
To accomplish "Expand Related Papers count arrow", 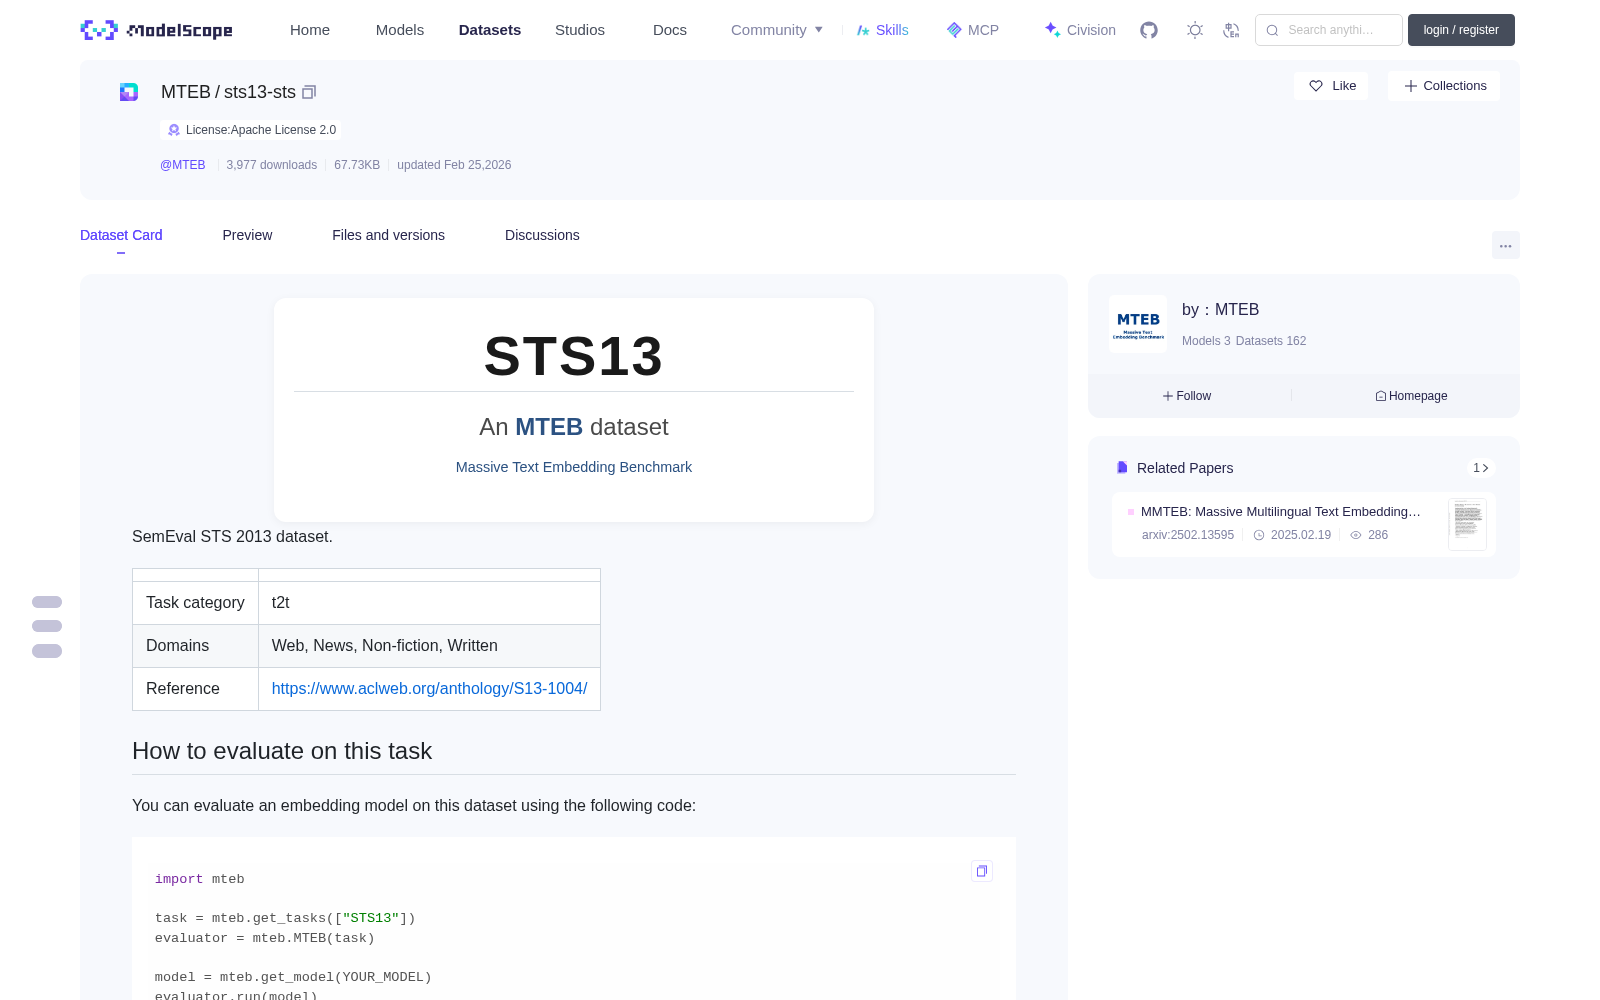I will [1481, 468].
